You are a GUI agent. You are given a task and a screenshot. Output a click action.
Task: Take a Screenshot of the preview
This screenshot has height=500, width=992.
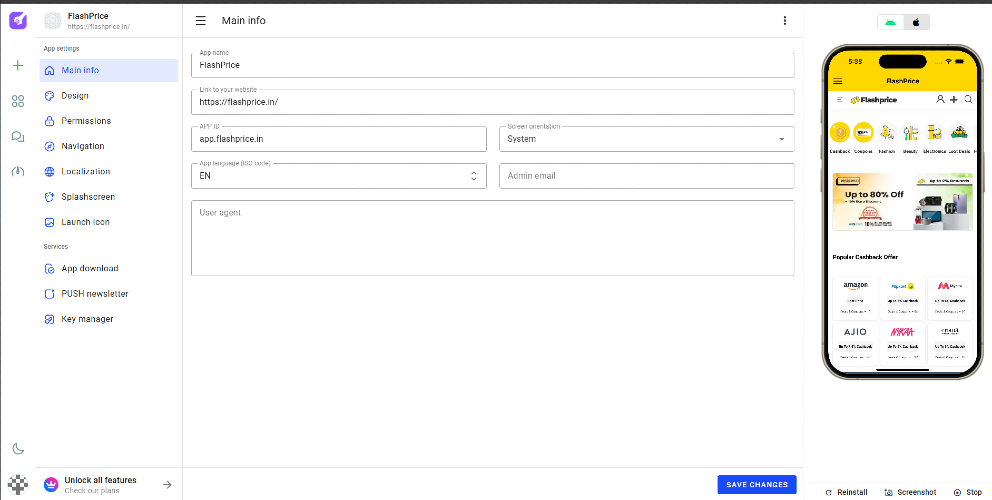(x=910, y=492)
